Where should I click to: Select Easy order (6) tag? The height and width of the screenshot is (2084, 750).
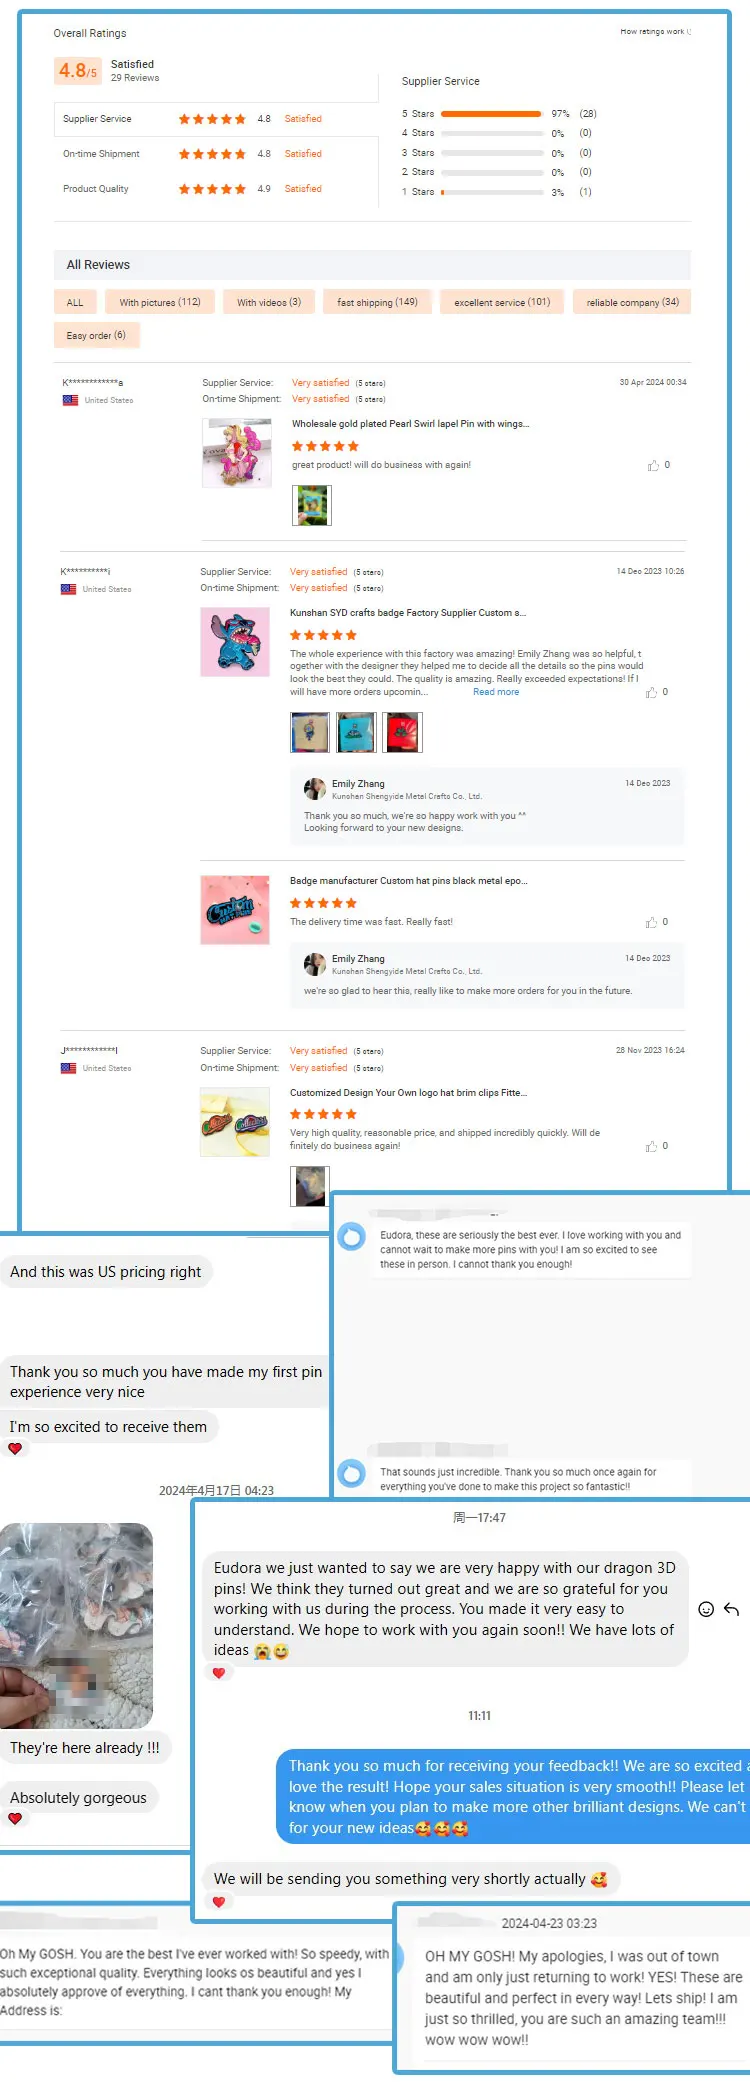(96, 335)
